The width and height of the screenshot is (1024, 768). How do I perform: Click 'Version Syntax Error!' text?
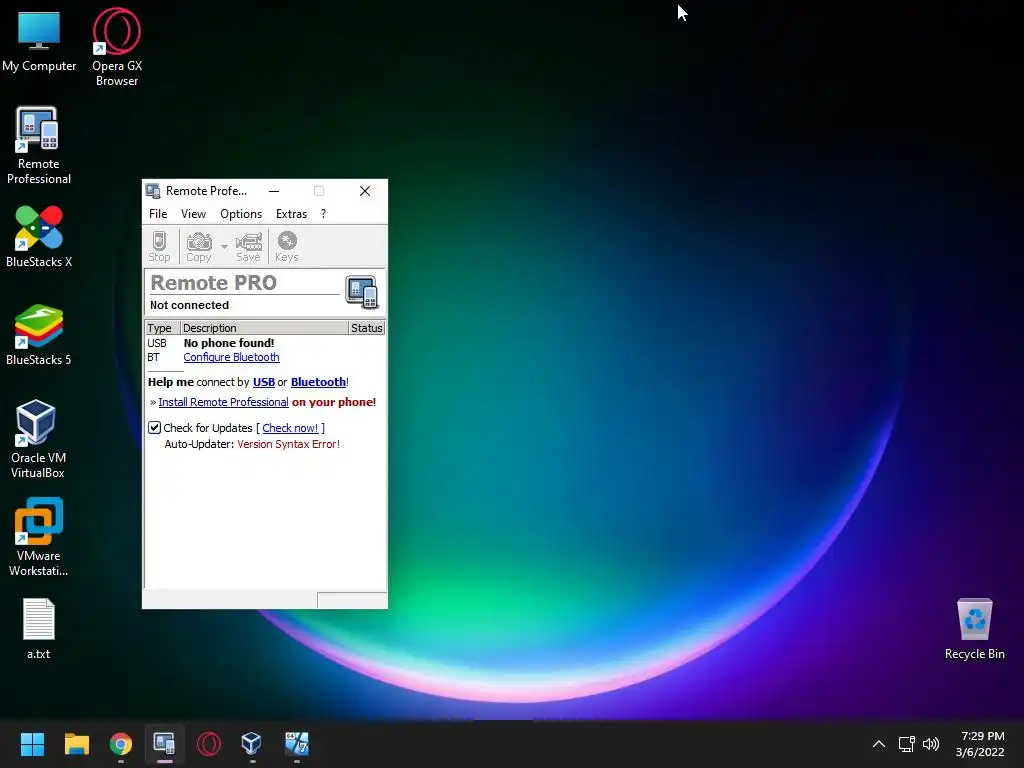pyautogui.click(x=289, y=444)
